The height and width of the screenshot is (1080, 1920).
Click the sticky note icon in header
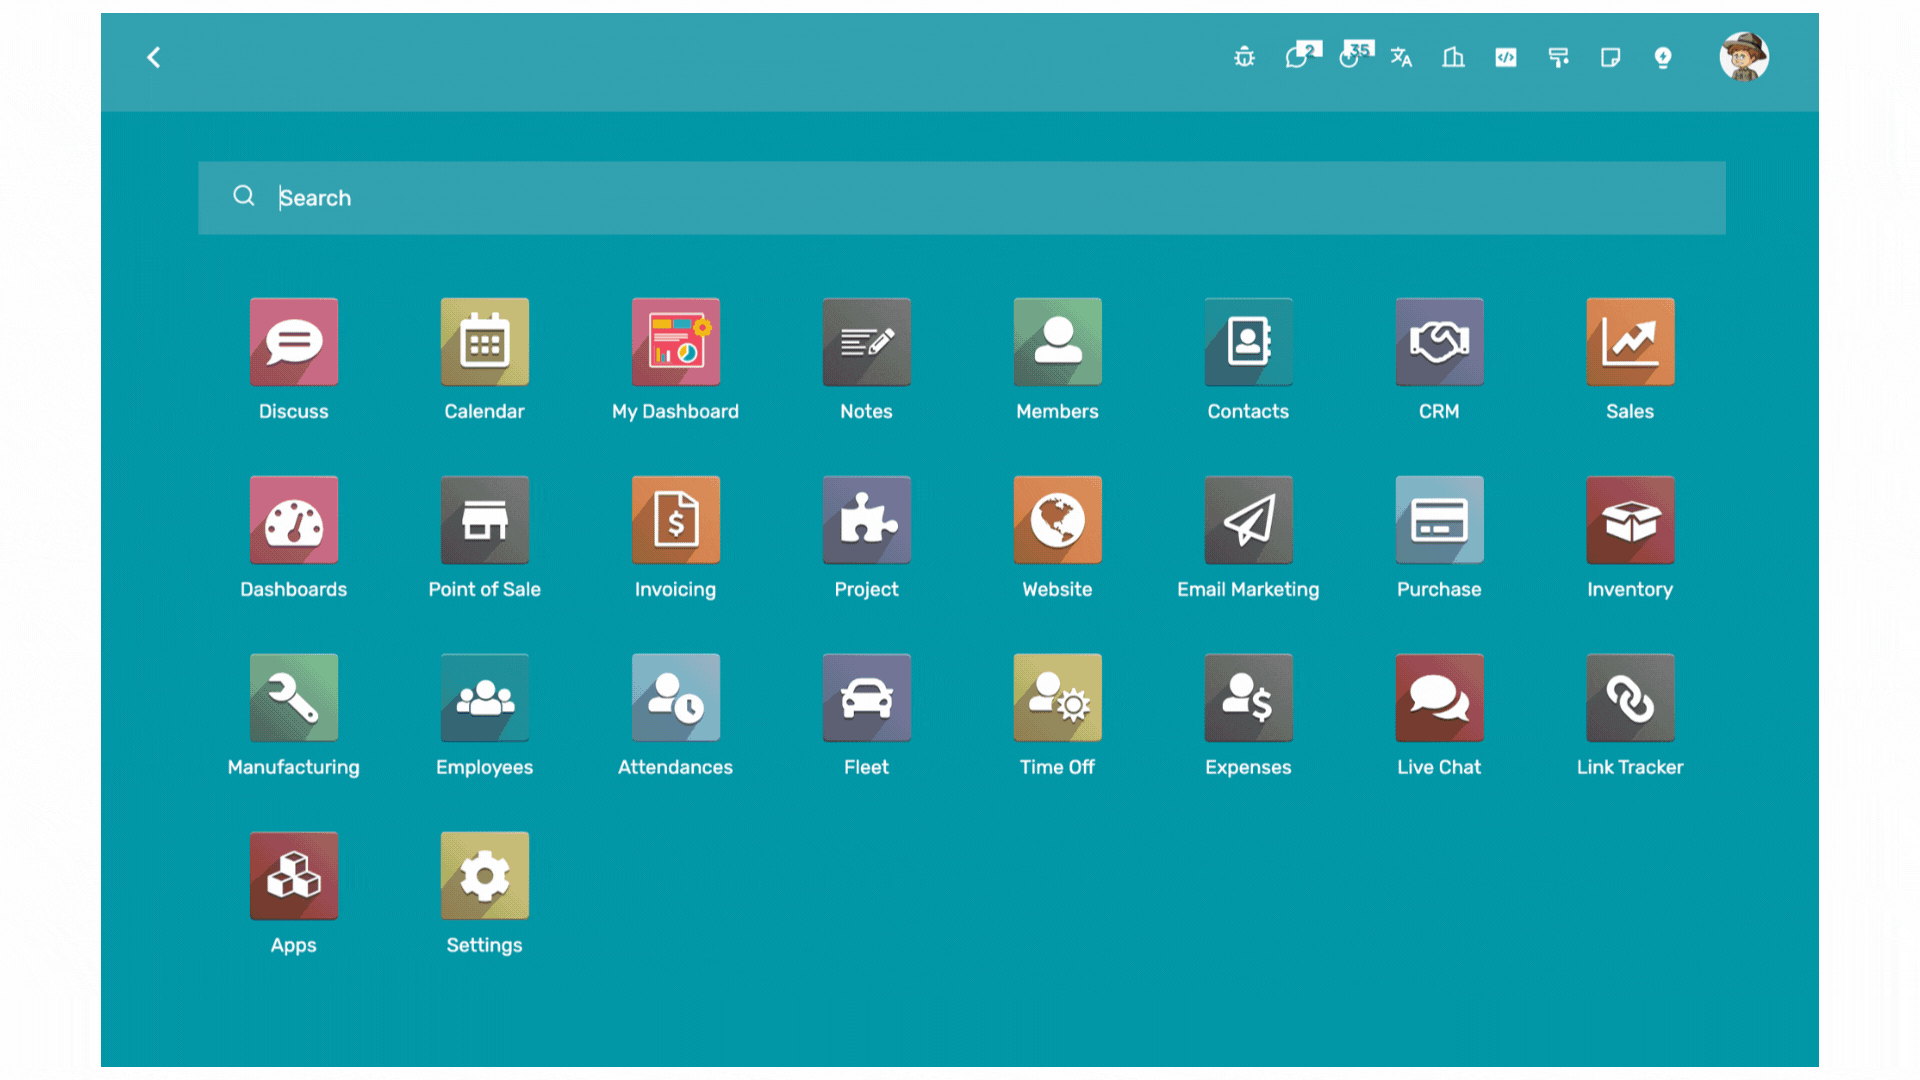(x=1610, y=57)
